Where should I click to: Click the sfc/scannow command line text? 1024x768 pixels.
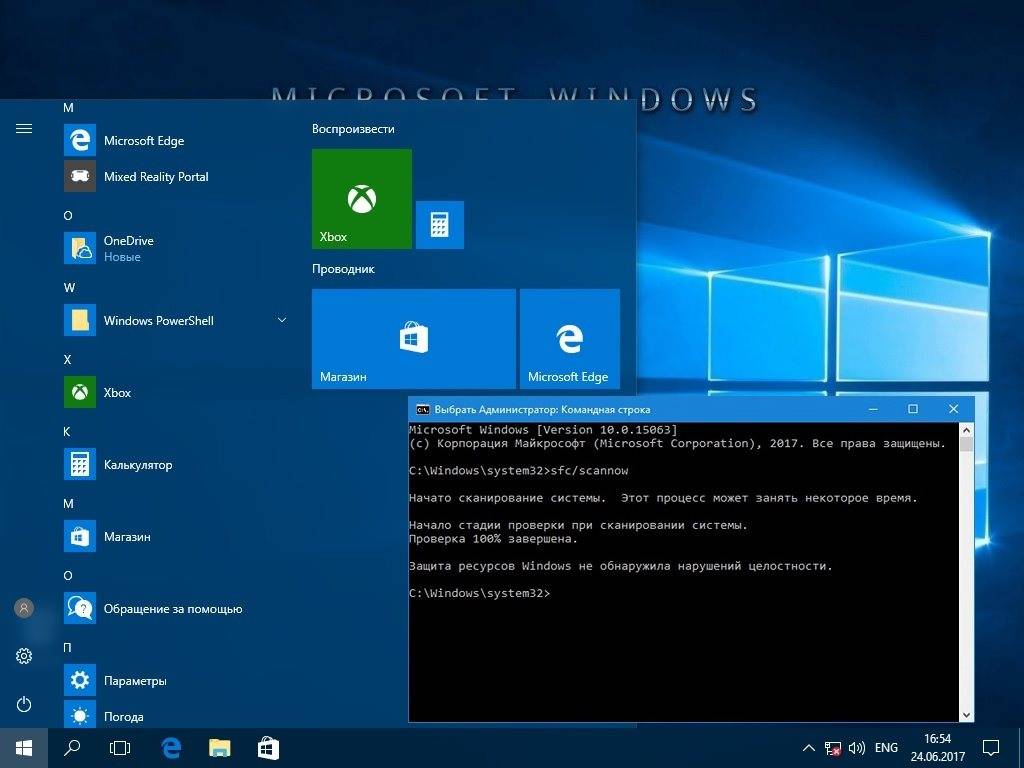[x=590, y=470]
